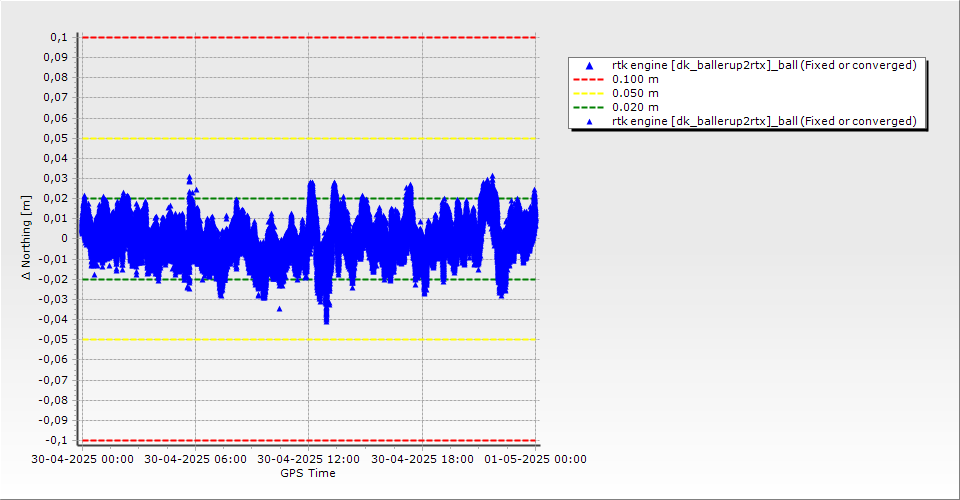Click y-axis tick label '-0,08'
Image resolution: width=960 pixels, height=500 pixels.
pos(53,400)
